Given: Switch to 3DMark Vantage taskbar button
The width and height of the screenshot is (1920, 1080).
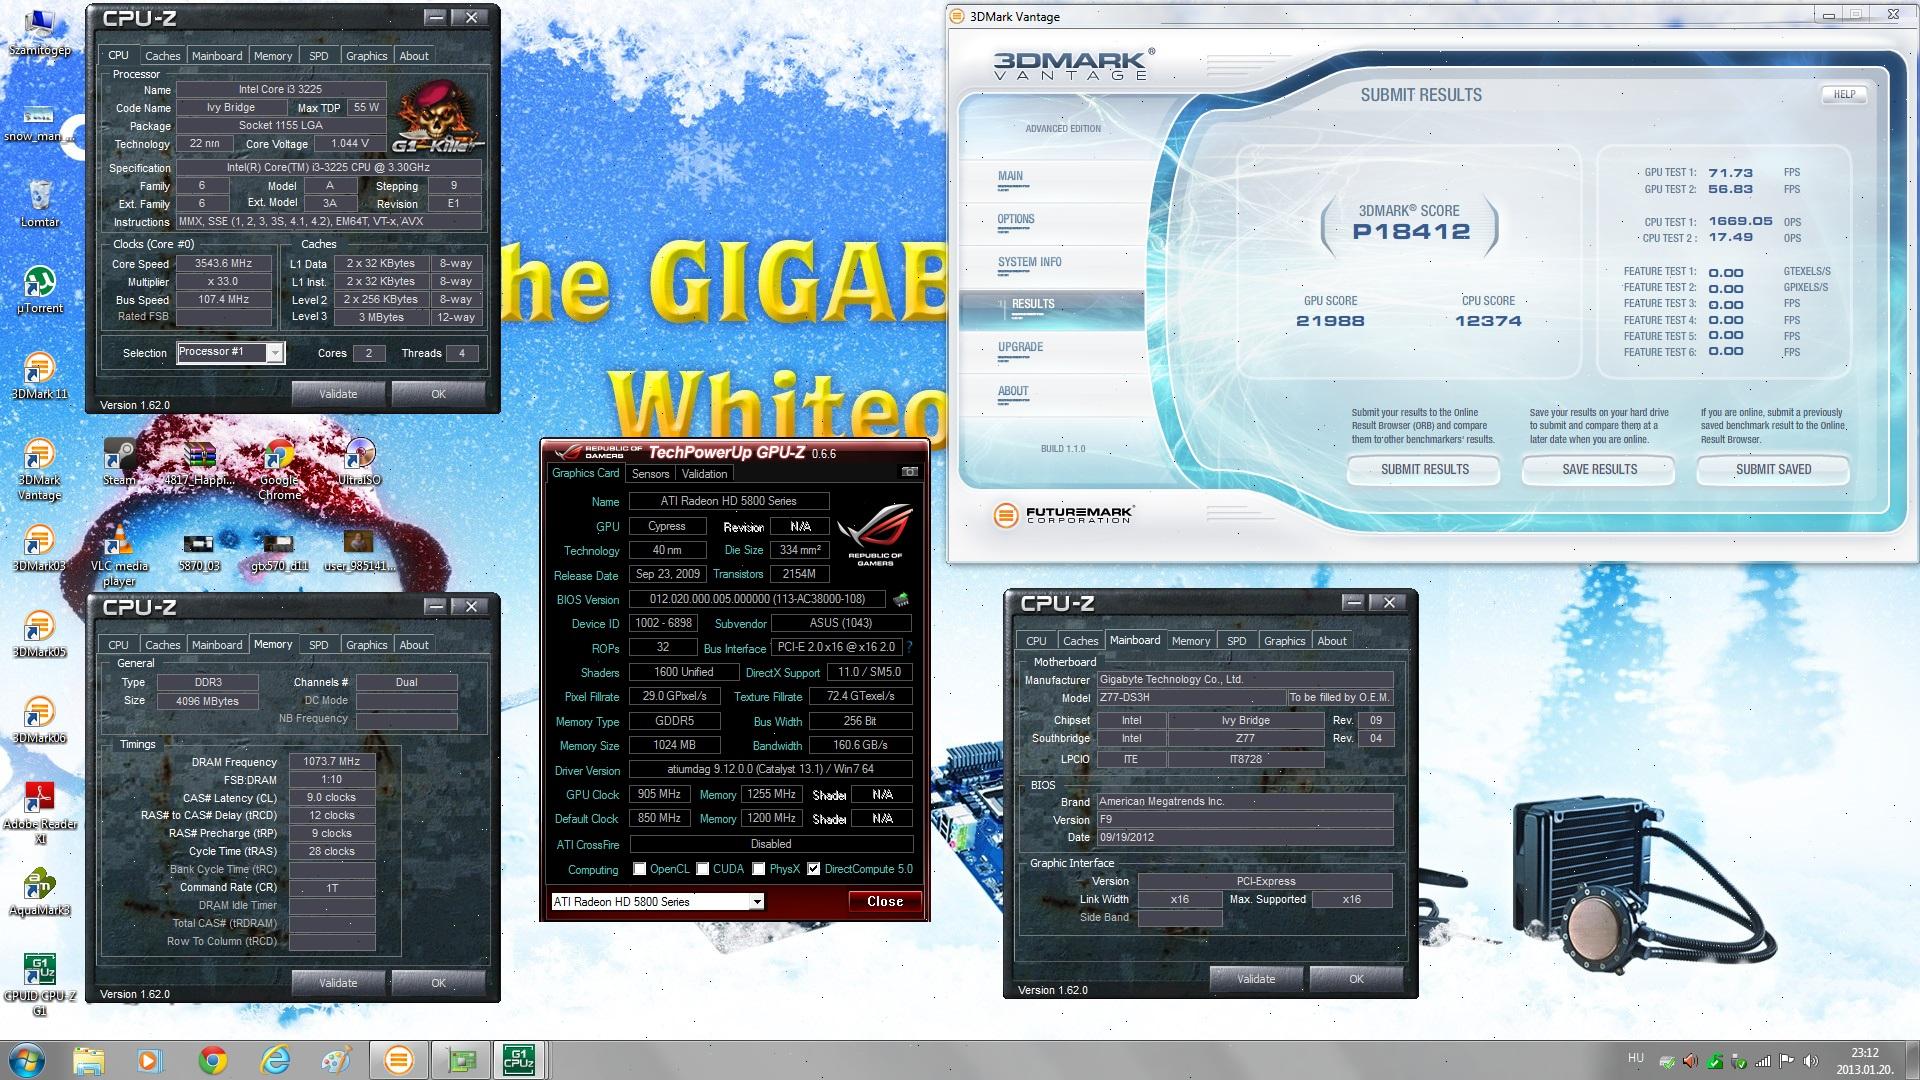Looking at the screenshot, I should (398, 1060).
